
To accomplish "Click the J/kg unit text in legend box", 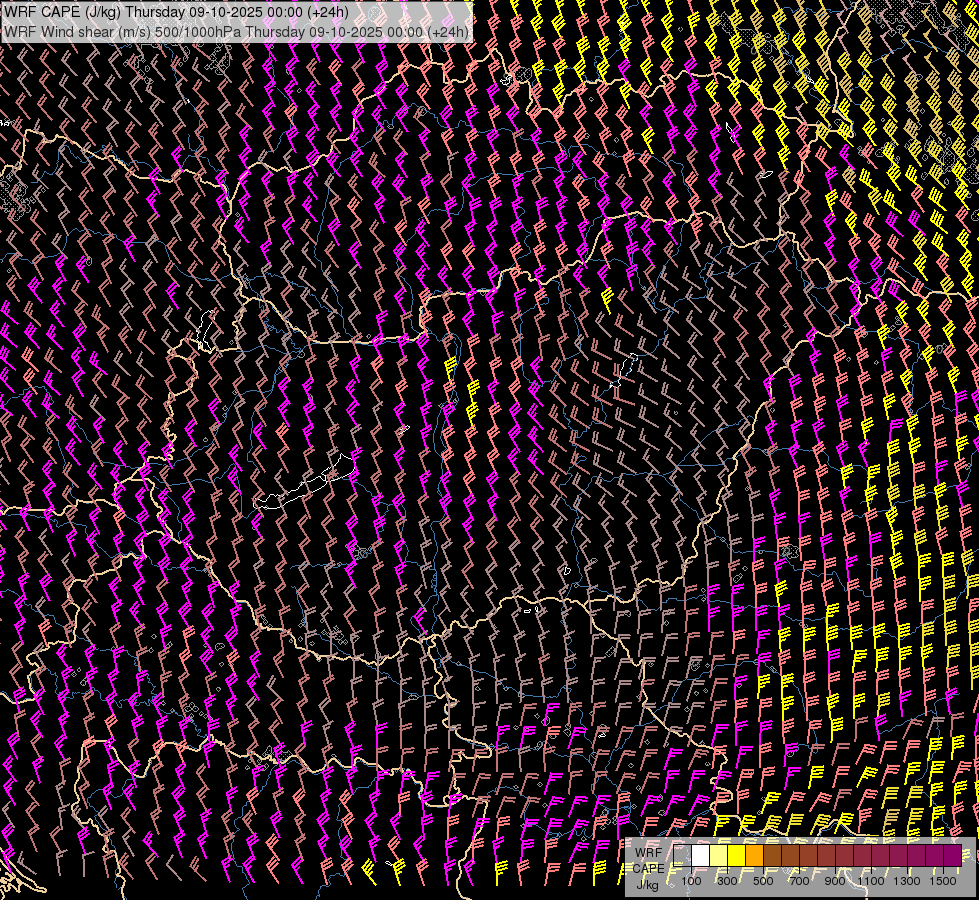I will (x=647, y=884).
